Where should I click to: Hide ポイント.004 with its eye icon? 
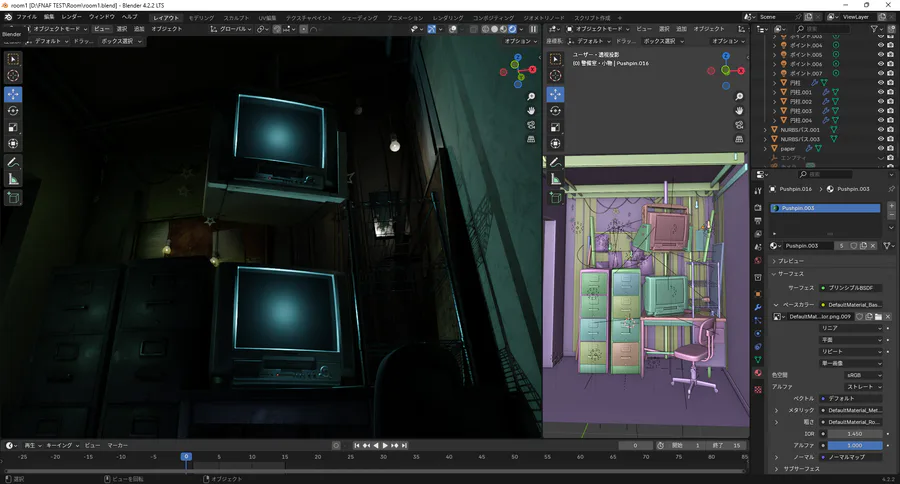coord(880,45)
